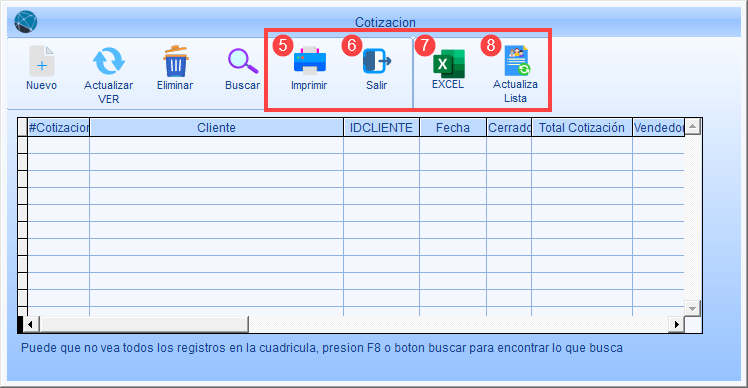748x388 pixels.
Task: Click the Actualizar VER refresh icon
Action: tap(109, 61)
